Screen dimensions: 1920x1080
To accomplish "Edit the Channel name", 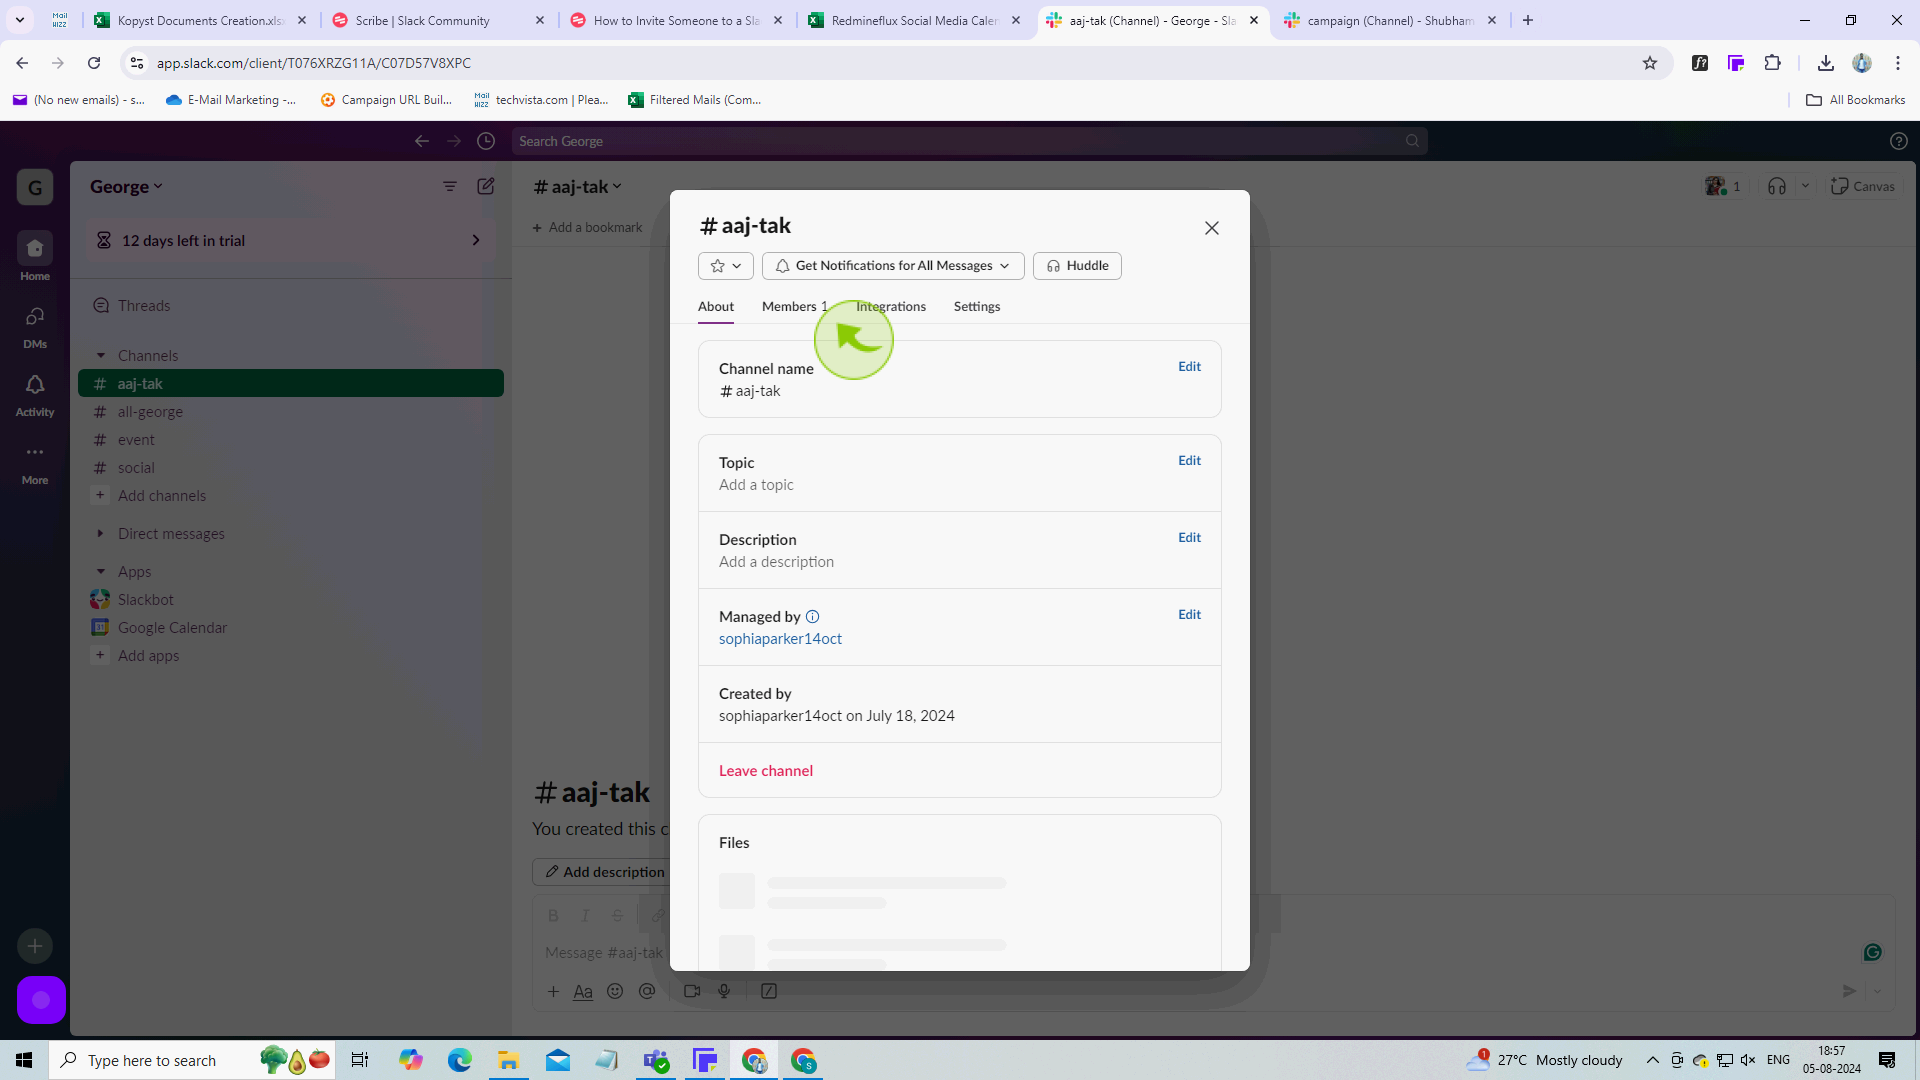I will coord(1189,367).
